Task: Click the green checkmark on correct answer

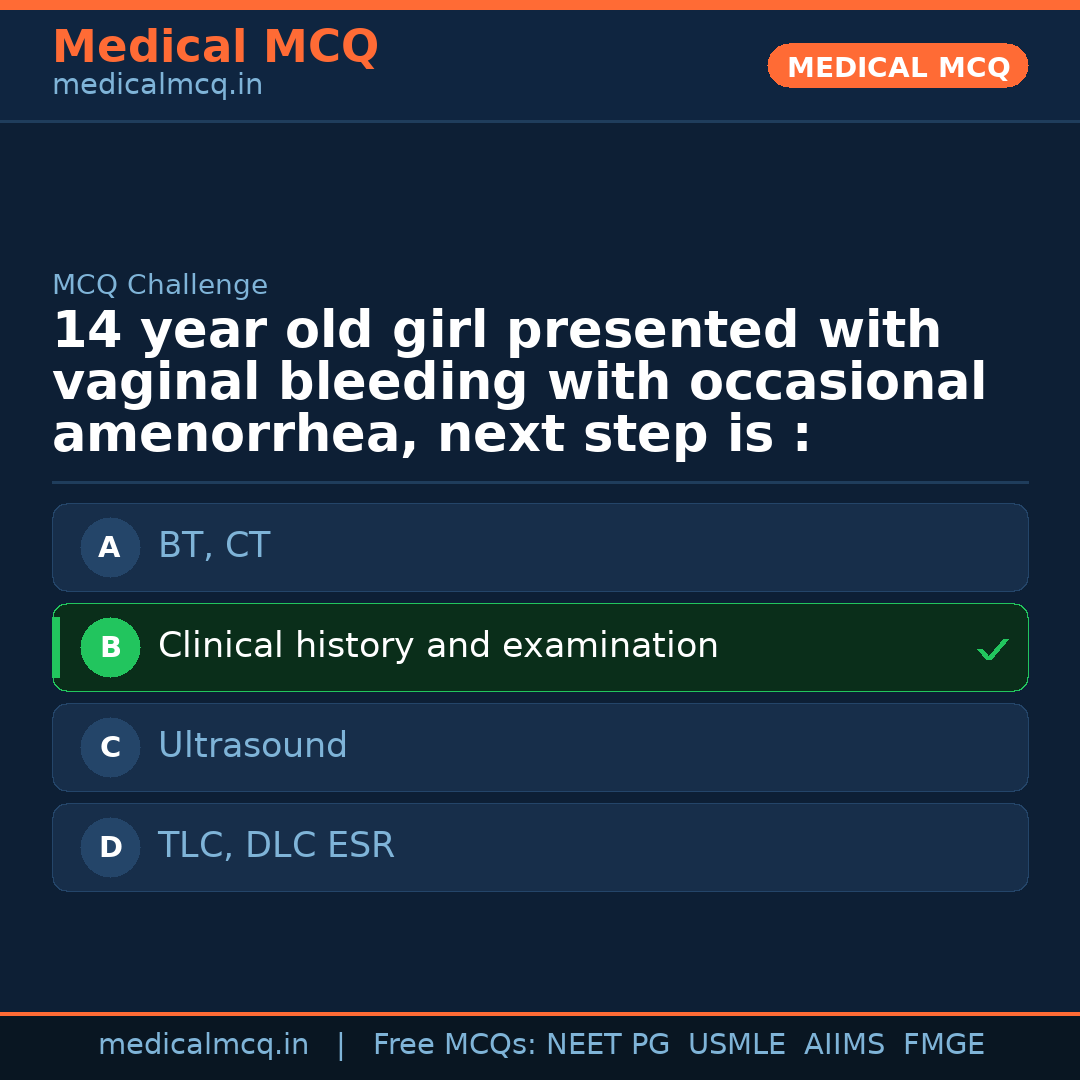Action: pos(993,649)
